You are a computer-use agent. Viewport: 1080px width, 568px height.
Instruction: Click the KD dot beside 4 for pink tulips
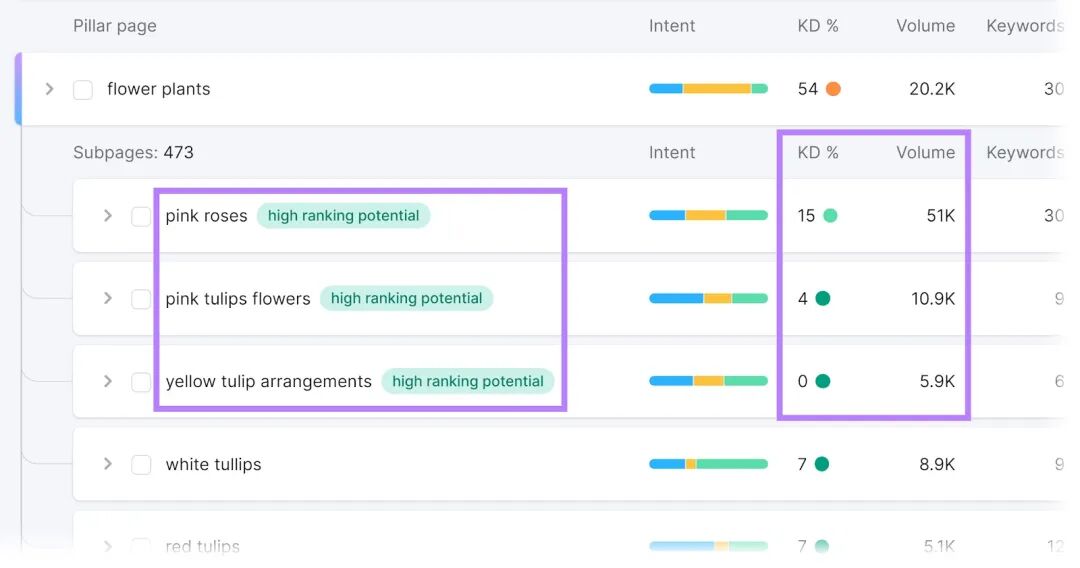point(822,298)
